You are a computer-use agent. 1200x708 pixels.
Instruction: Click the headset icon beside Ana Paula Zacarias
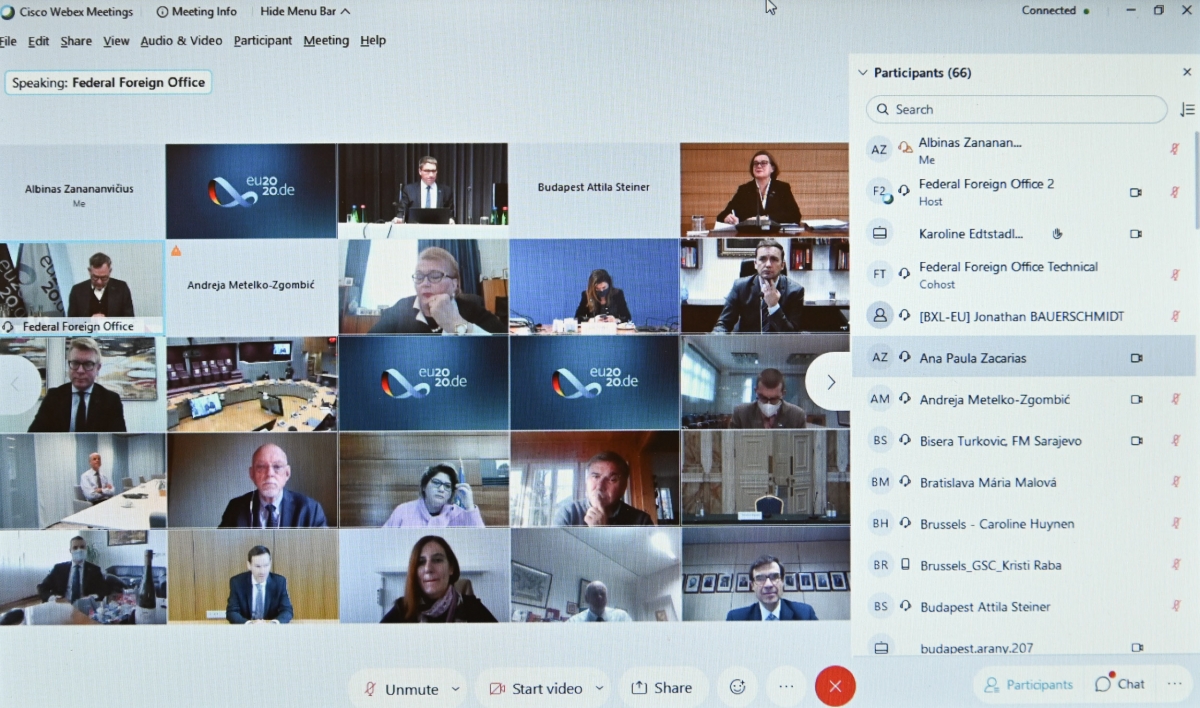point(904,357)
